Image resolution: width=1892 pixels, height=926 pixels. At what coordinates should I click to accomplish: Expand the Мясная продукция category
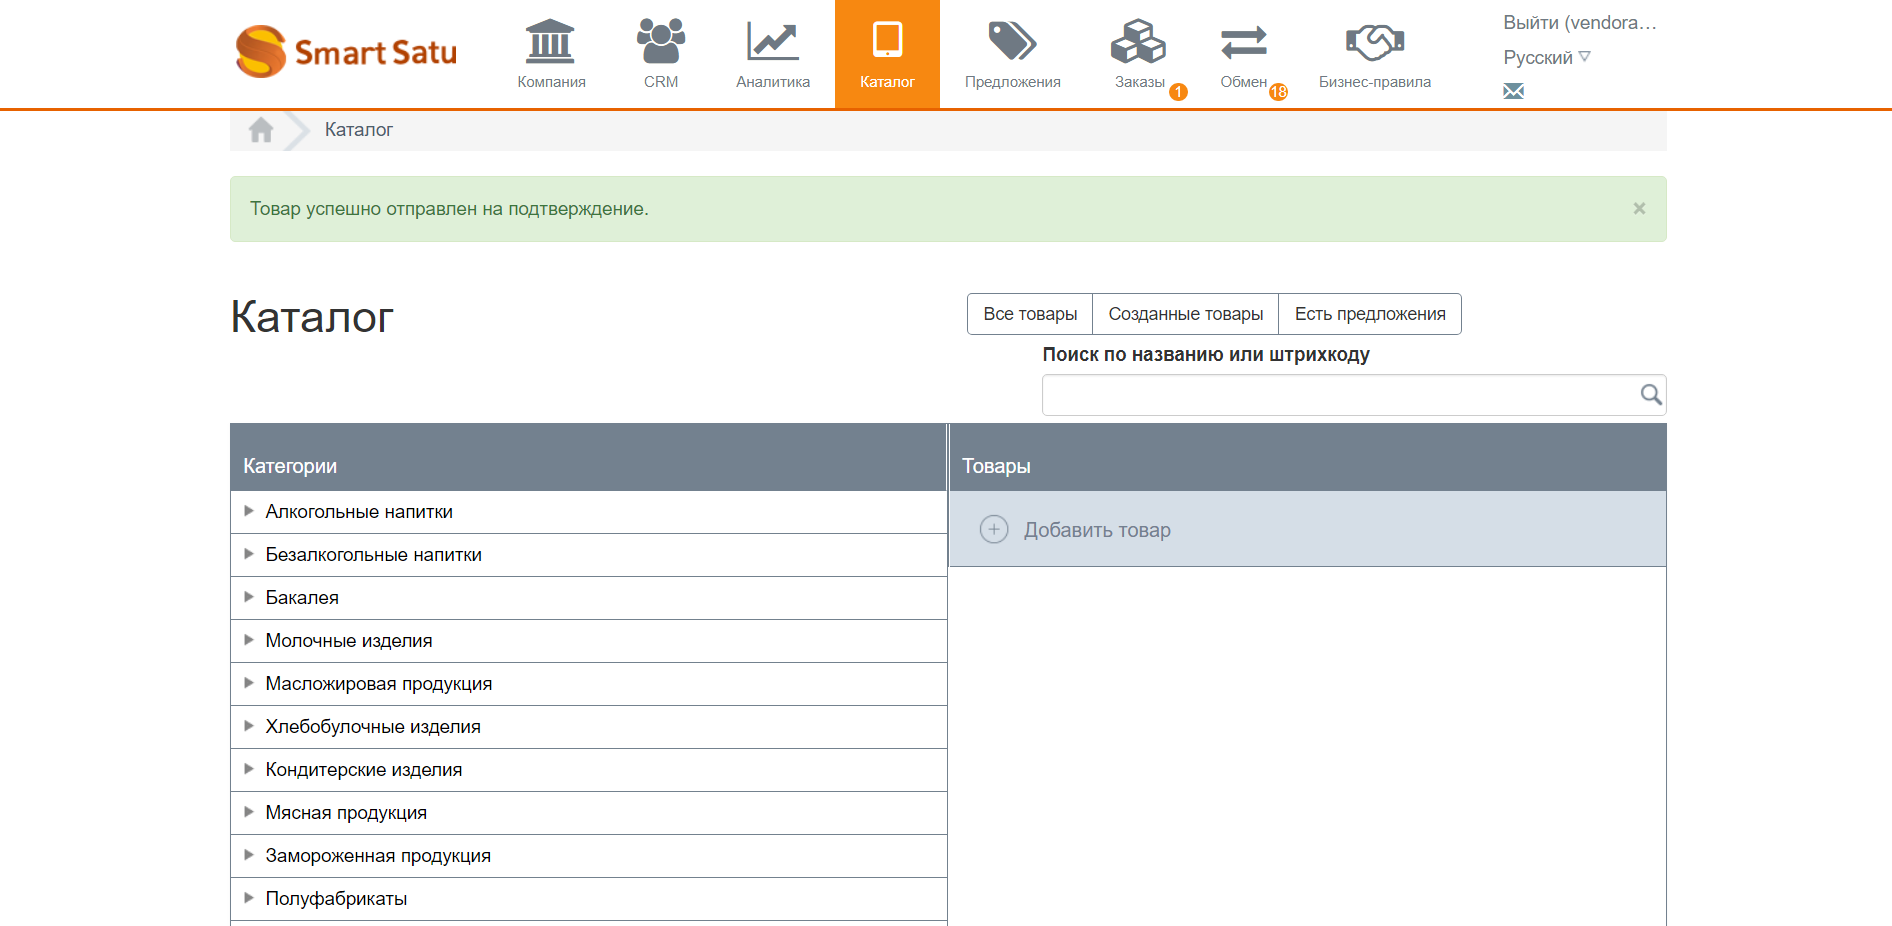[x=249, y=812]
